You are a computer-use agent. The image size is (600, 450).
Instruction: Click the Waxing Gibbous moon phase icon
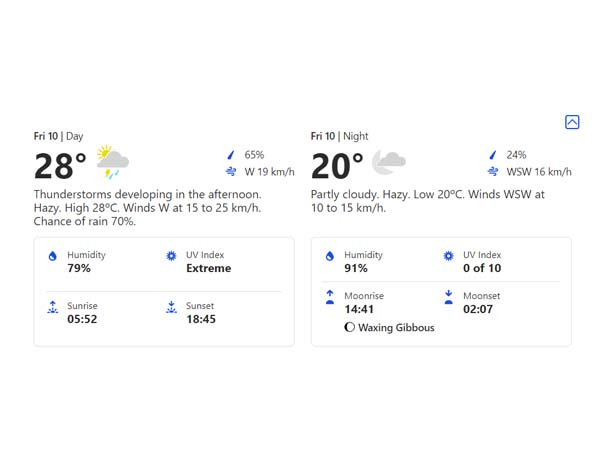point(350,327)
